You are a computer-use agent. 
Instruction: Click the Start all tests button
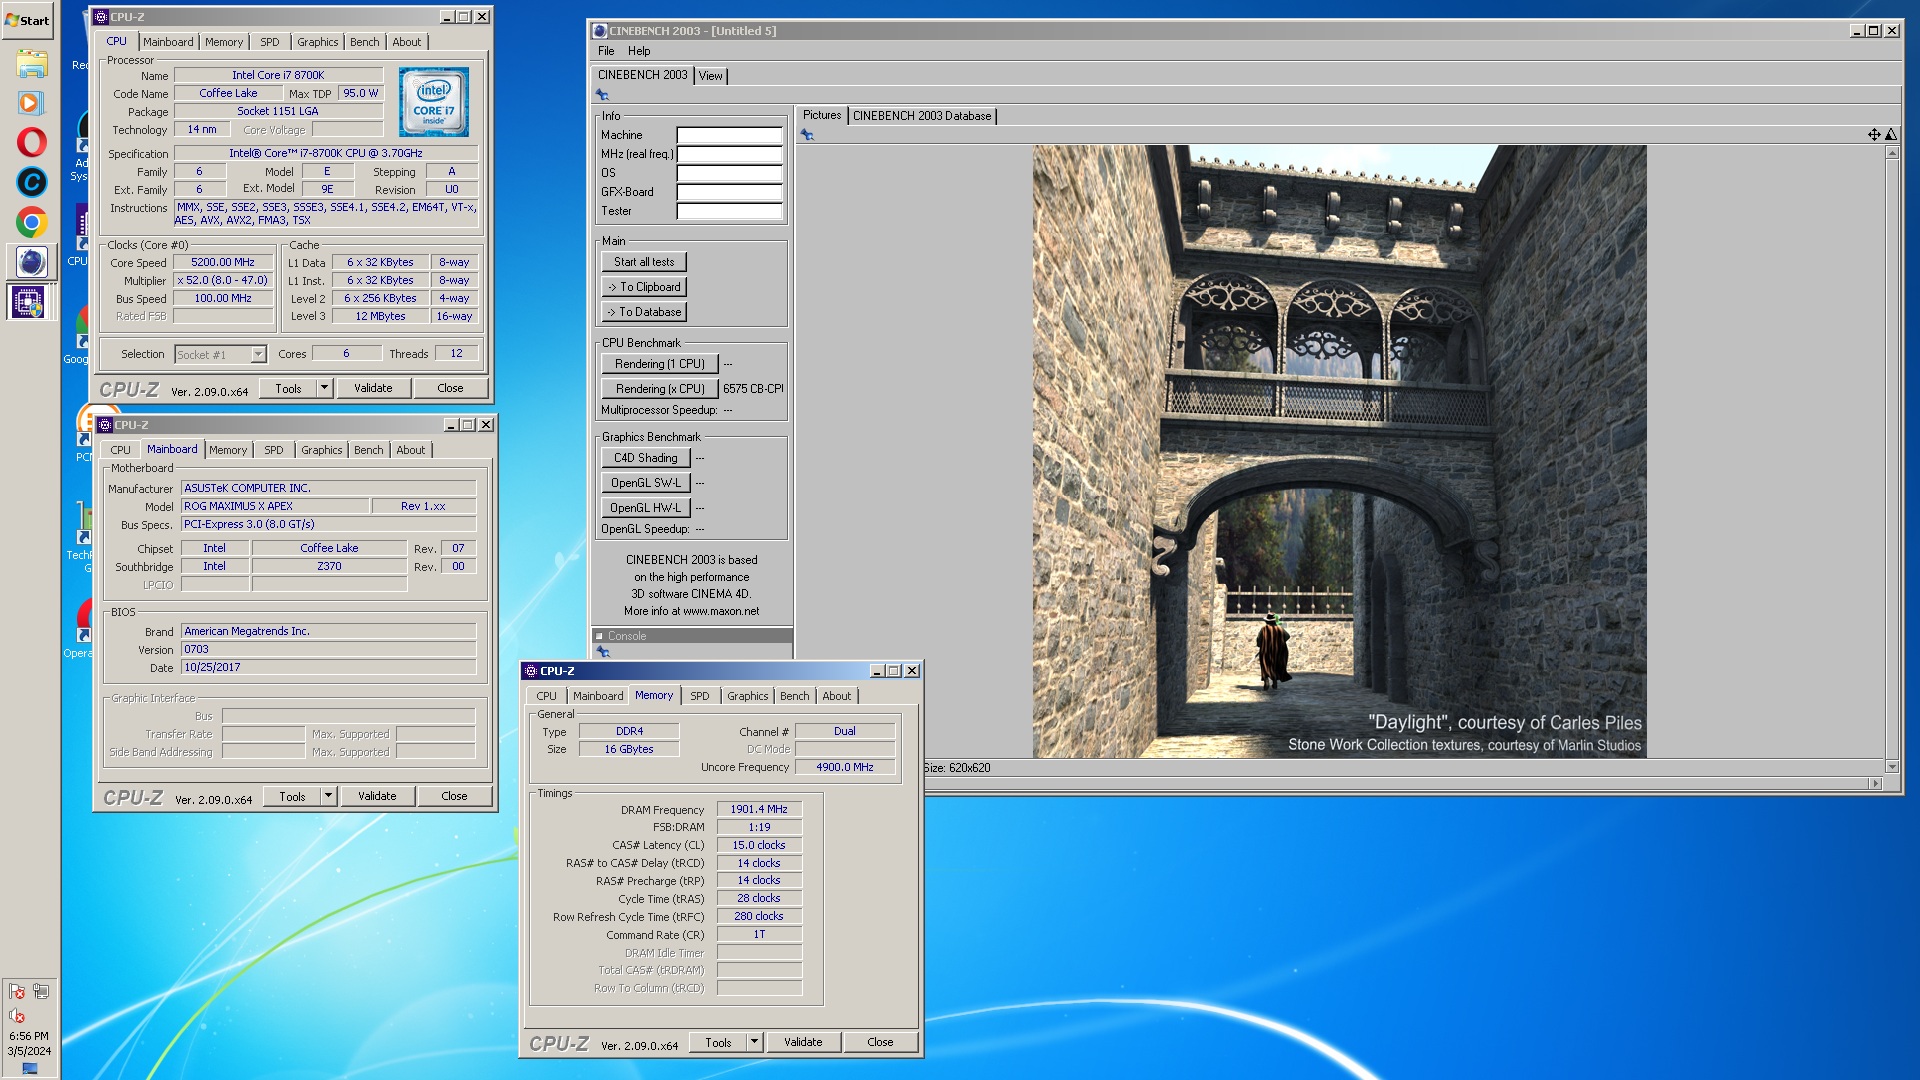pyautogui.click(x=644, y=262)
